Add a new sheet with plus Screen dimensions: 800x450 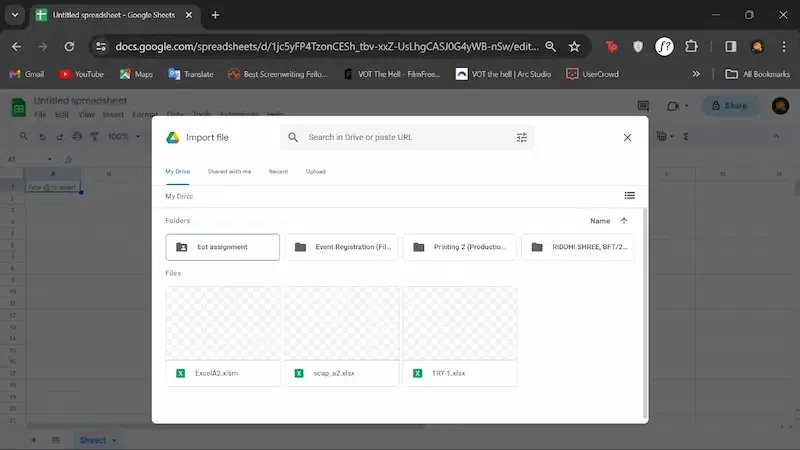coord(34,440)
